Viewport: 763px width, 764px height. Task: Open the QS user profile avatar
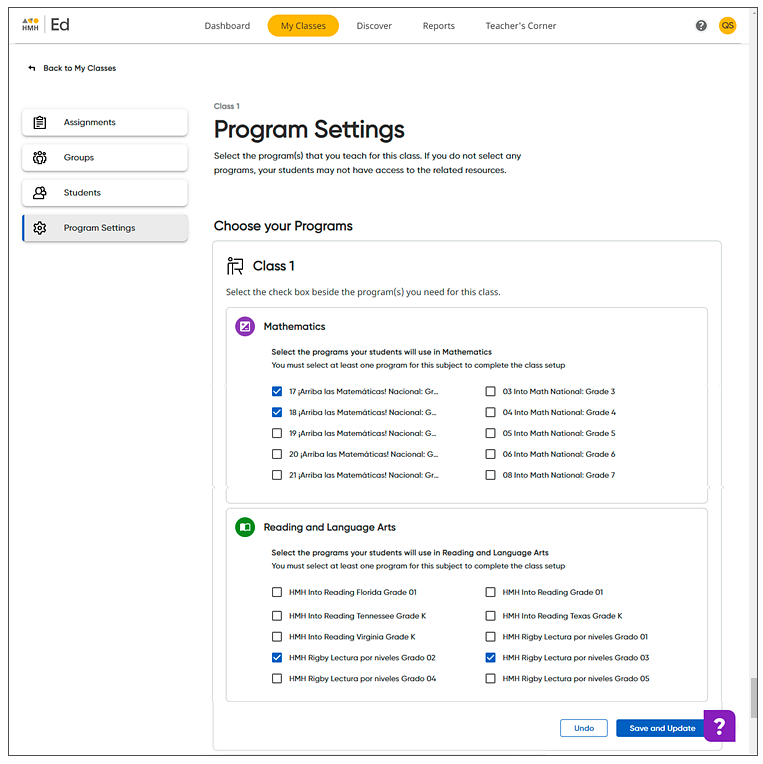pyautogui.click(x=727, y=26)
